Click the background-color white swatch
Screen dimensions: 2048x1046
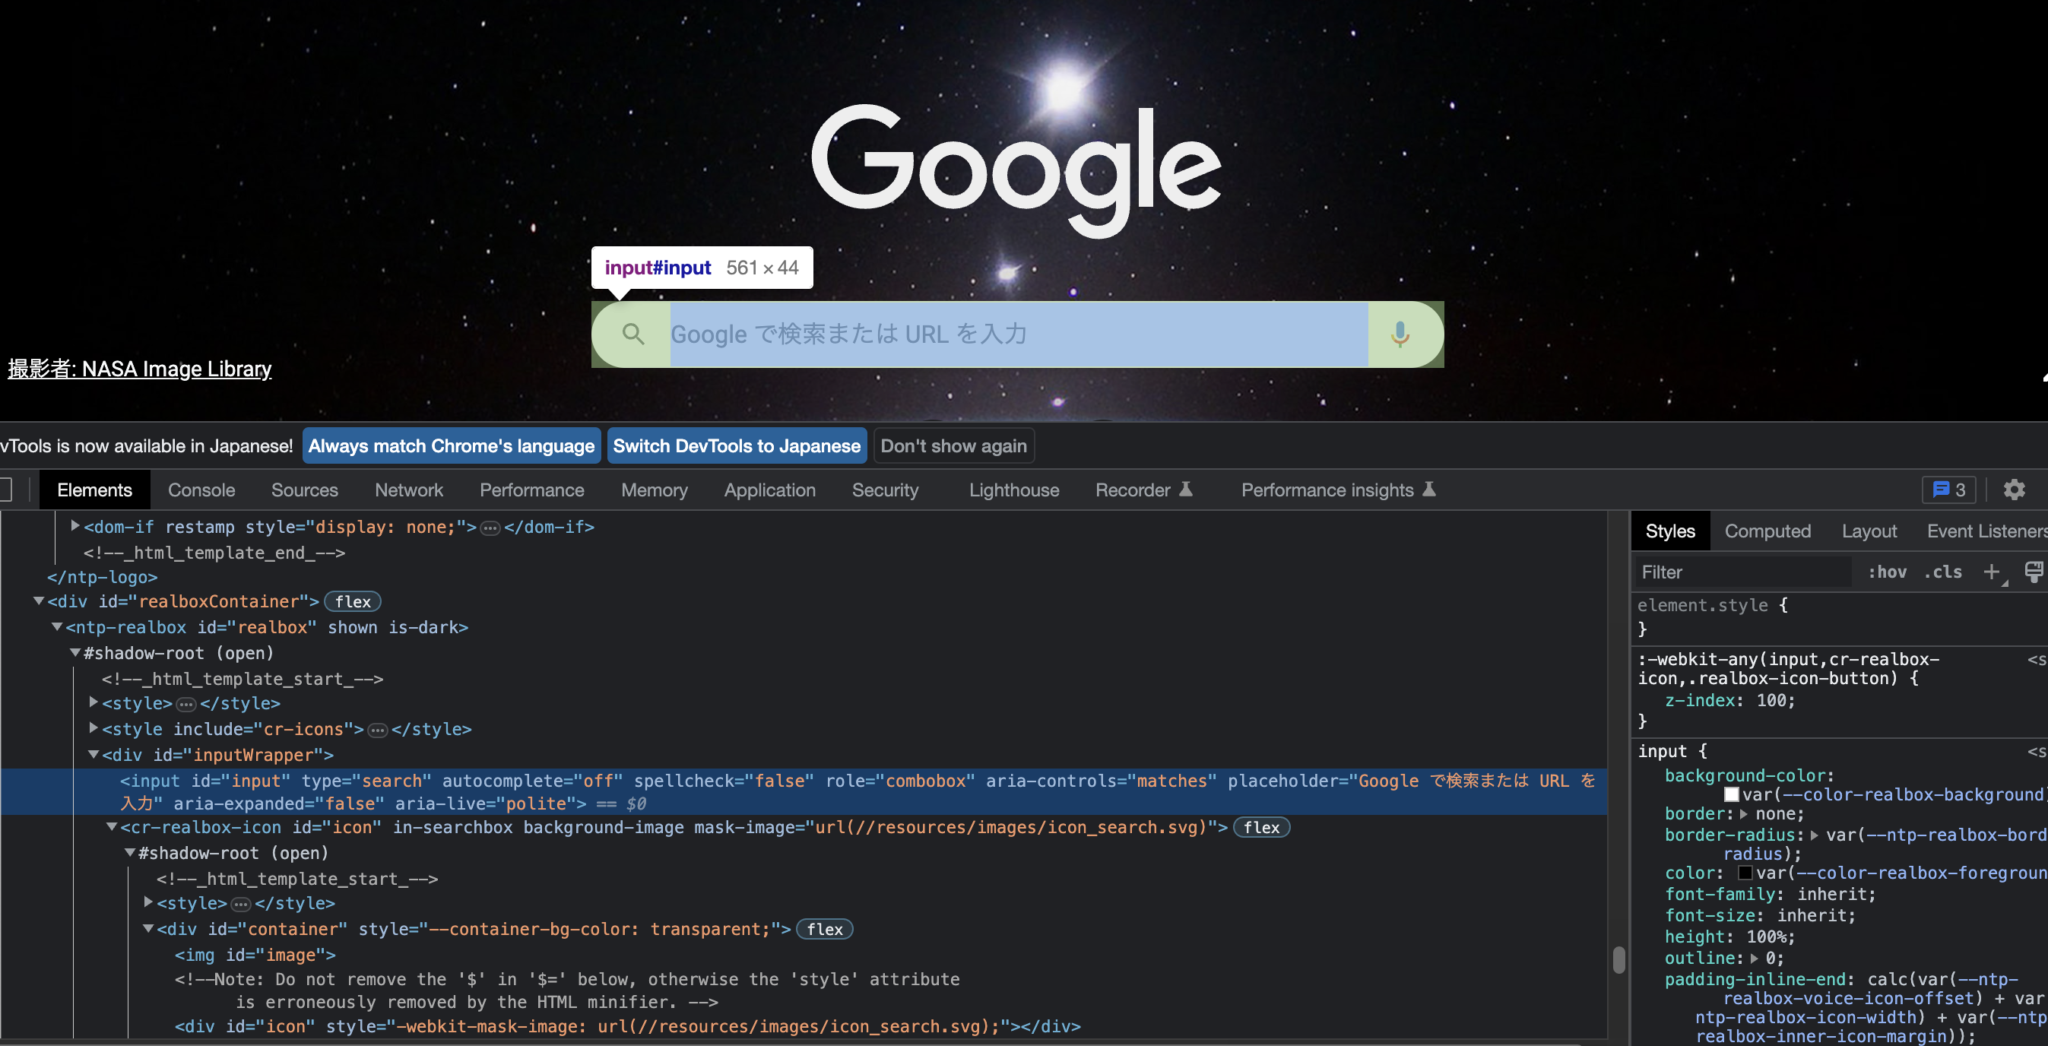[x=1731, y=795]
